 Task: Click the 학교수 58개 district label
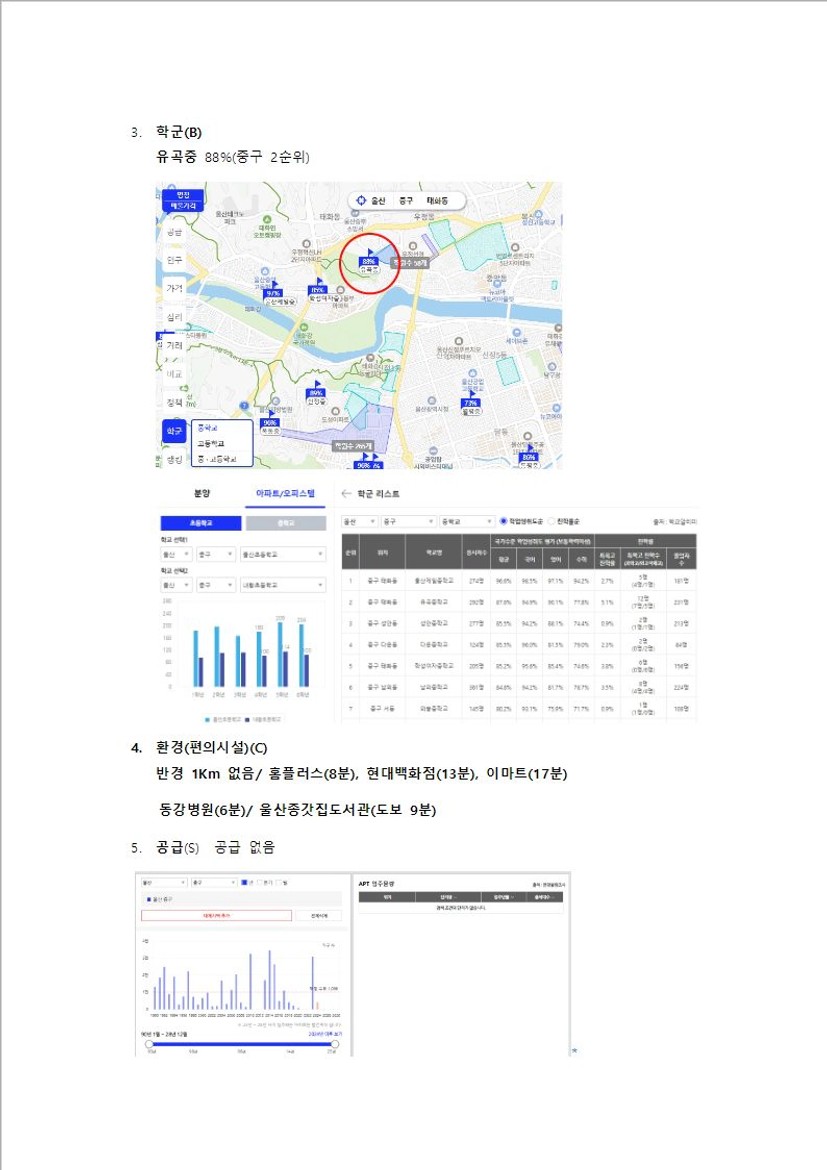(411, 263)
